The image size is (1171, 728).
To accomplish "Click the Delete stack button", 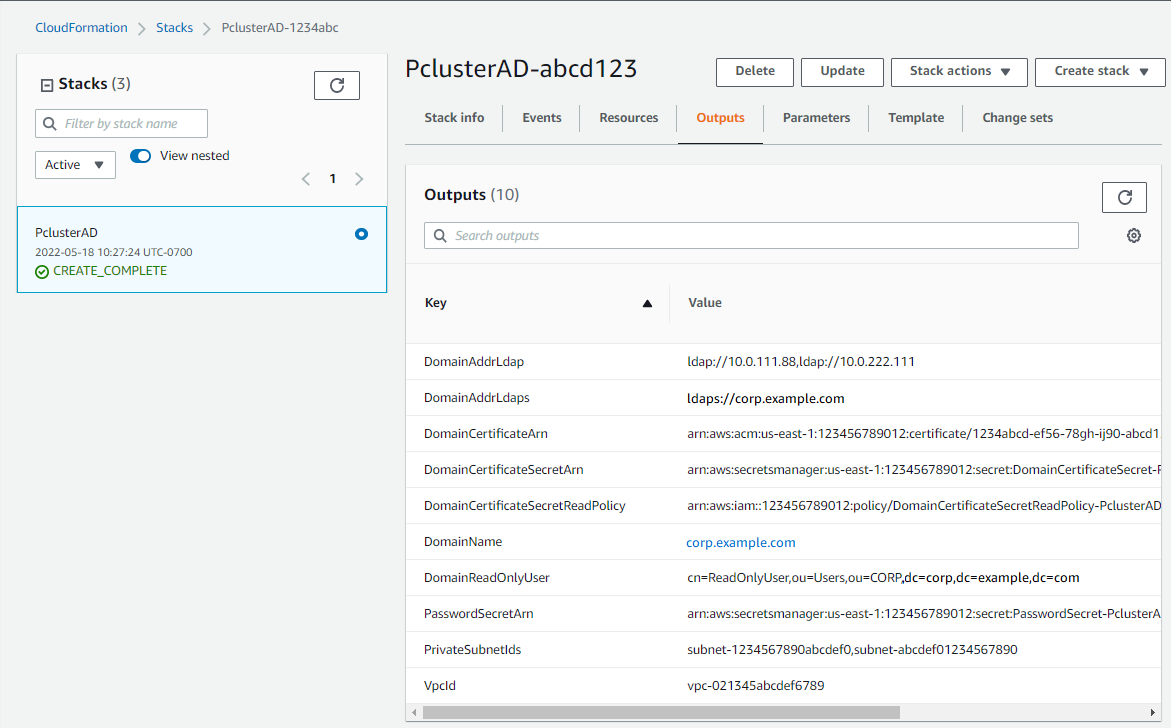I will (755, 72).
